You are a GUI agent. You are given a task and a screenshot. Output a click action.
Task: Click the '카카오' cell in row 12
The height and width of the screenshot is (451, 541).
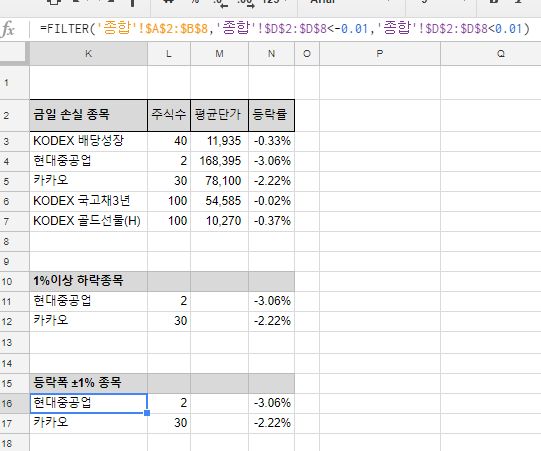pos(88,321)
